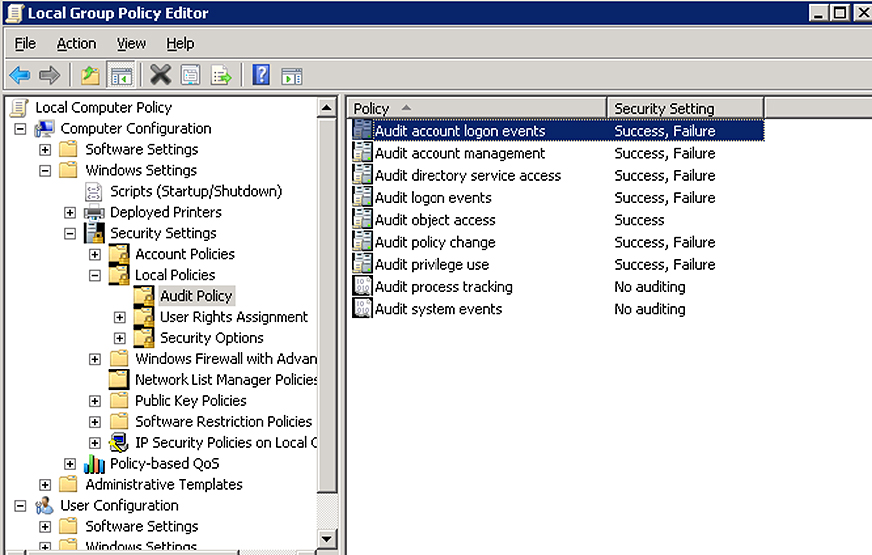Open Help with question mark icon
Screen dimensions: 872x555
point(261,75)
